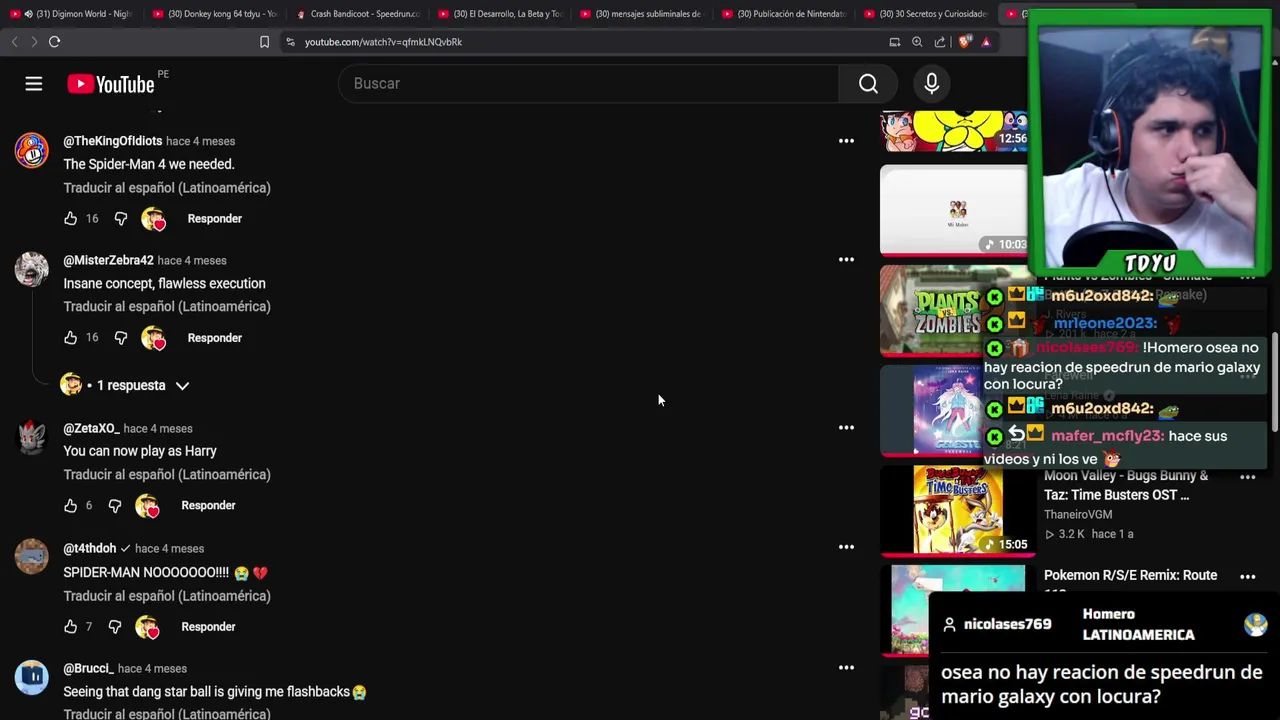The width and height of the screenshot is (1280, 720).
Task: Open options menu for @t4thdoh comment
Action: click(846, 547)
